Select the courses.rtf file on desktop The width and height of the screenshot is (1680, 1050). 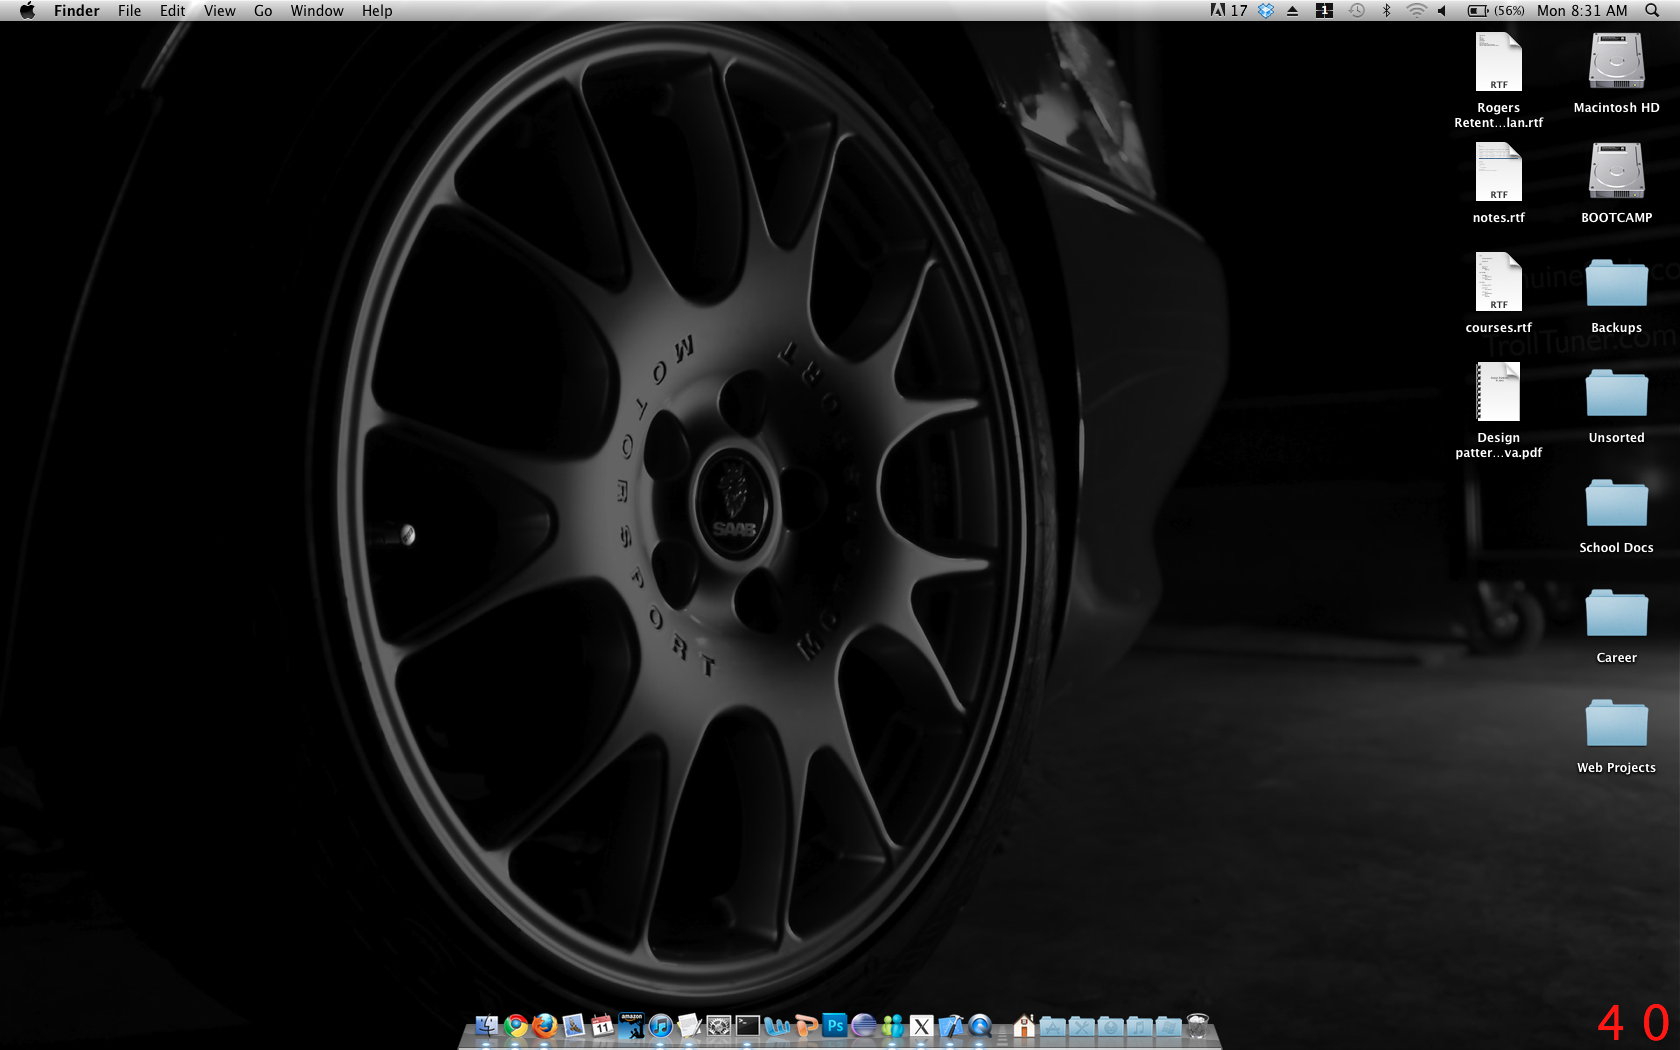(1498, 282)
